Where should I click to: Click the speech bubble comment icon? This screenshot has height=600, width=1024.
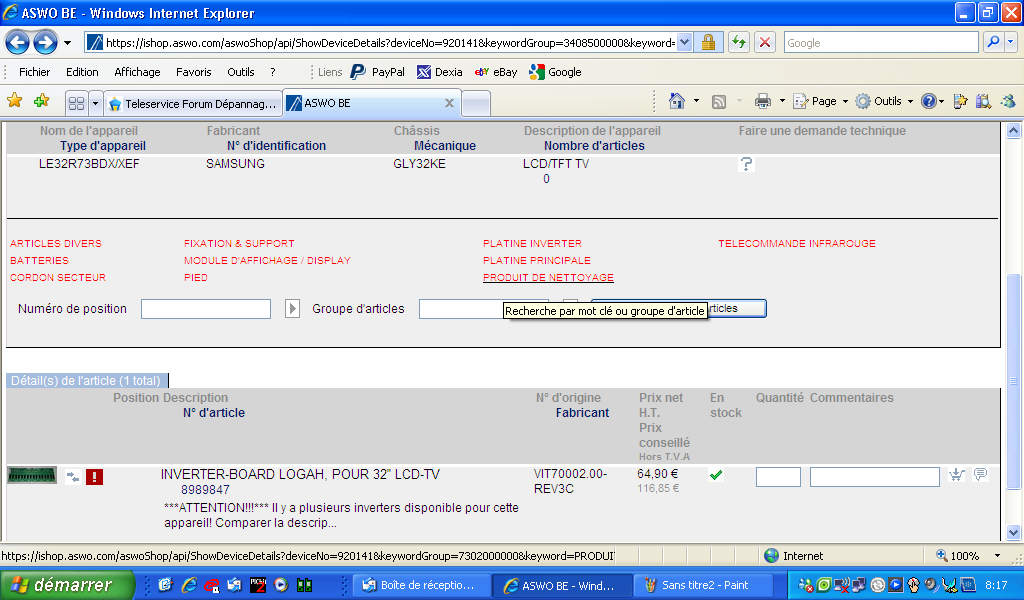pyautogui.click(x=980, y=475)
